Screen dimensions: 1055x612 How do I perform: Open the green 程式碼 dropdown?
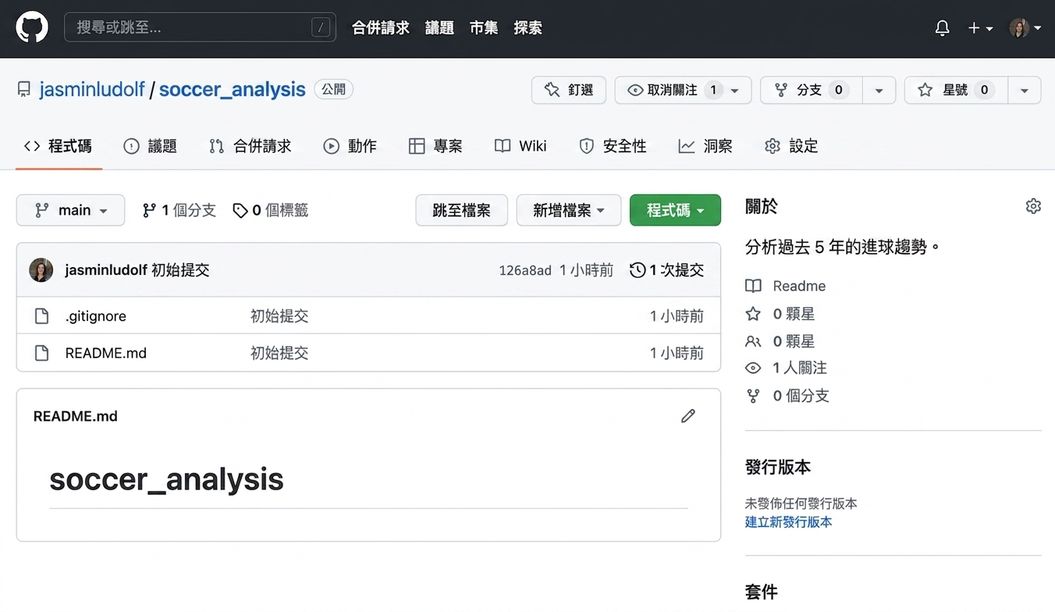pos(676,211)
